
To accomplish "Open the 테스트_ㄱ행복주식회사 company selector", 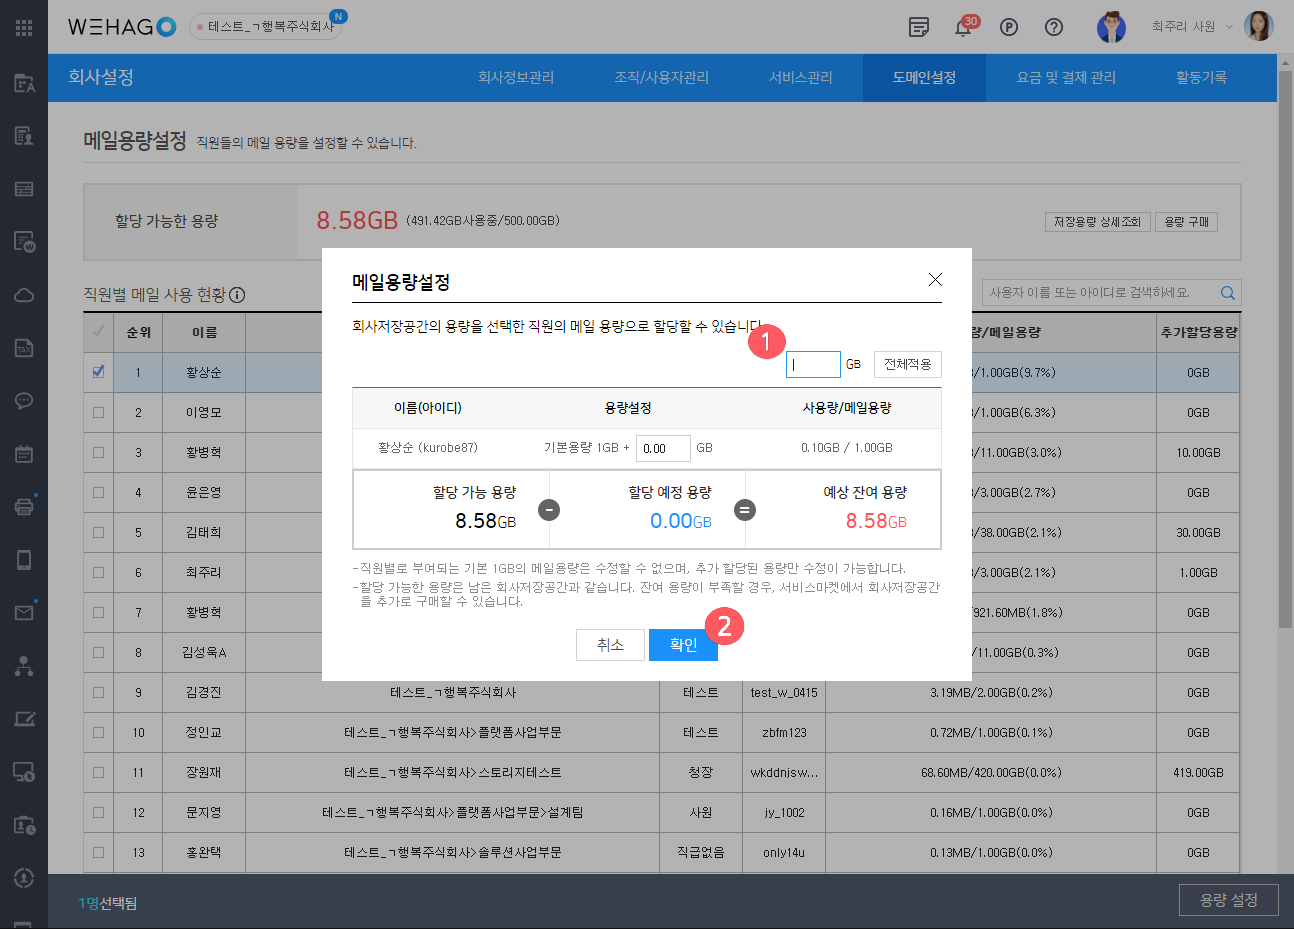I will [x=266, y=27].
